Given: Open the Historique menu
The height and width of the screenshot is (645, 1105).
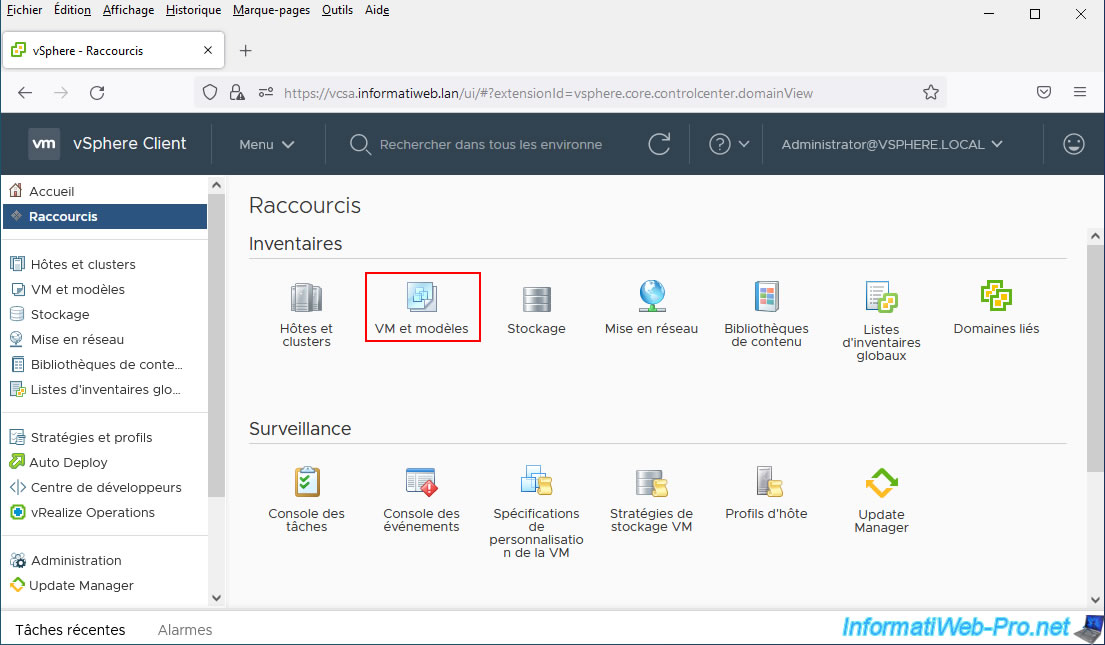Looking at the screenshot, I should pos(193,10).
